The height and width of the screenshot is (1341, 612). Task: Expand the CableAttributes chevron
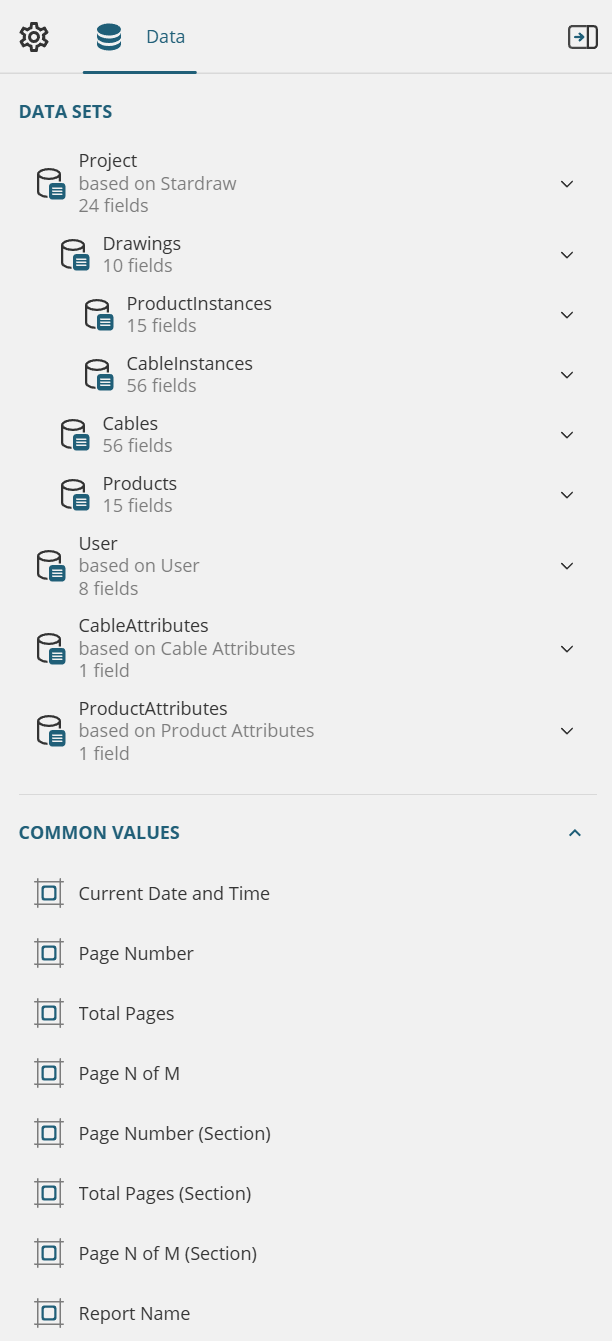pos(567,649)
